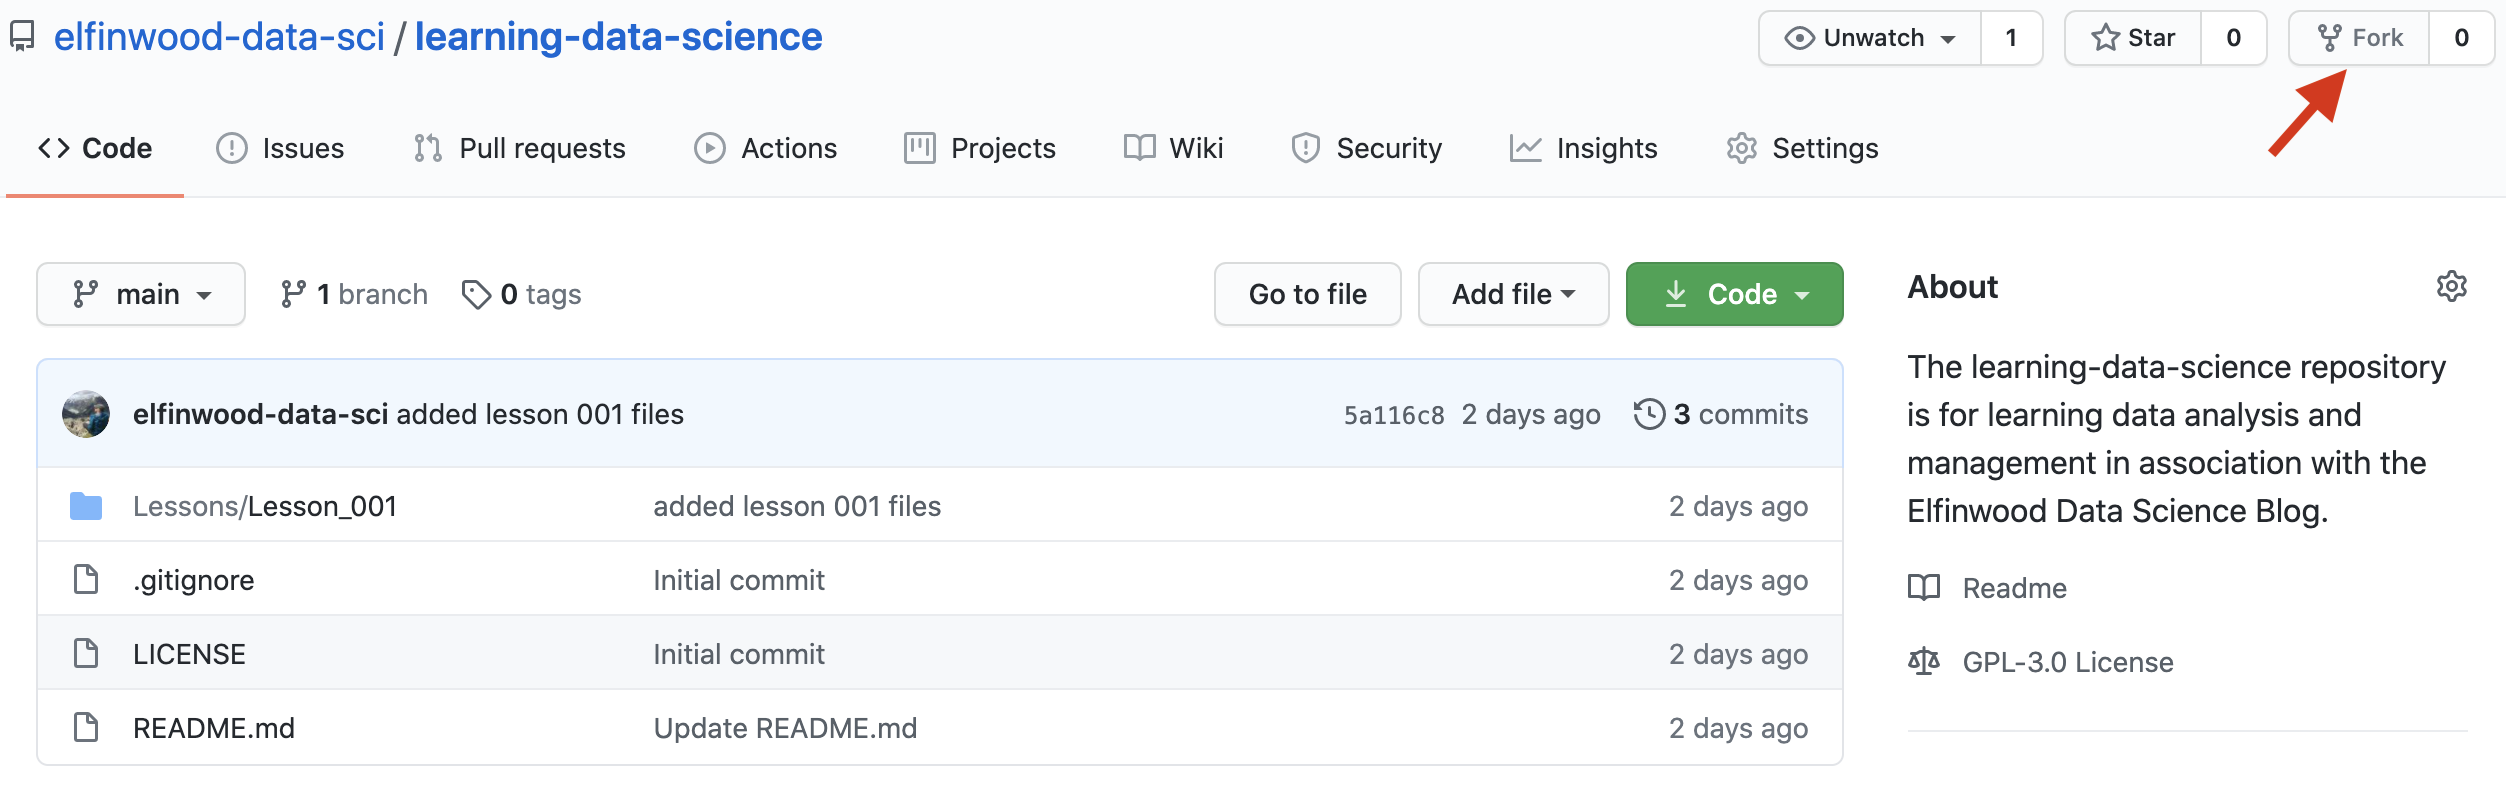This screenshot has width=2506, height=786.
Task: Open the 5a116c8 commit hash link
Action: tap(1393, 415)
